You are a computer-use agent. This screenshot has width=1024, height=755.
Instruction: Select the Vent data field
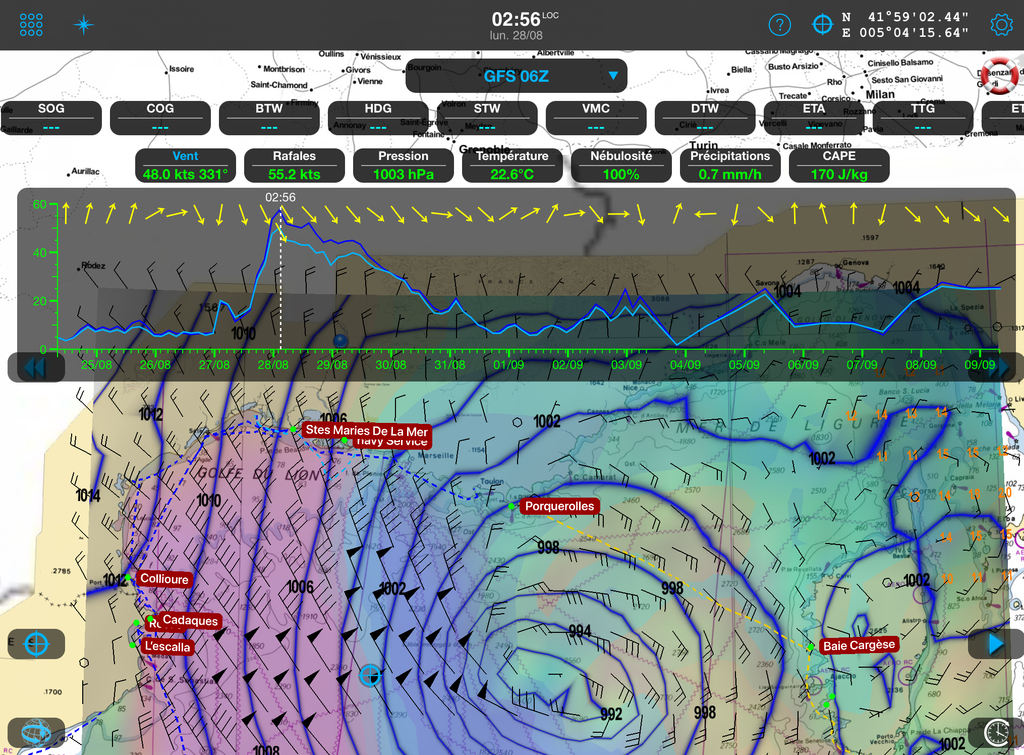(x=185, y=166)
